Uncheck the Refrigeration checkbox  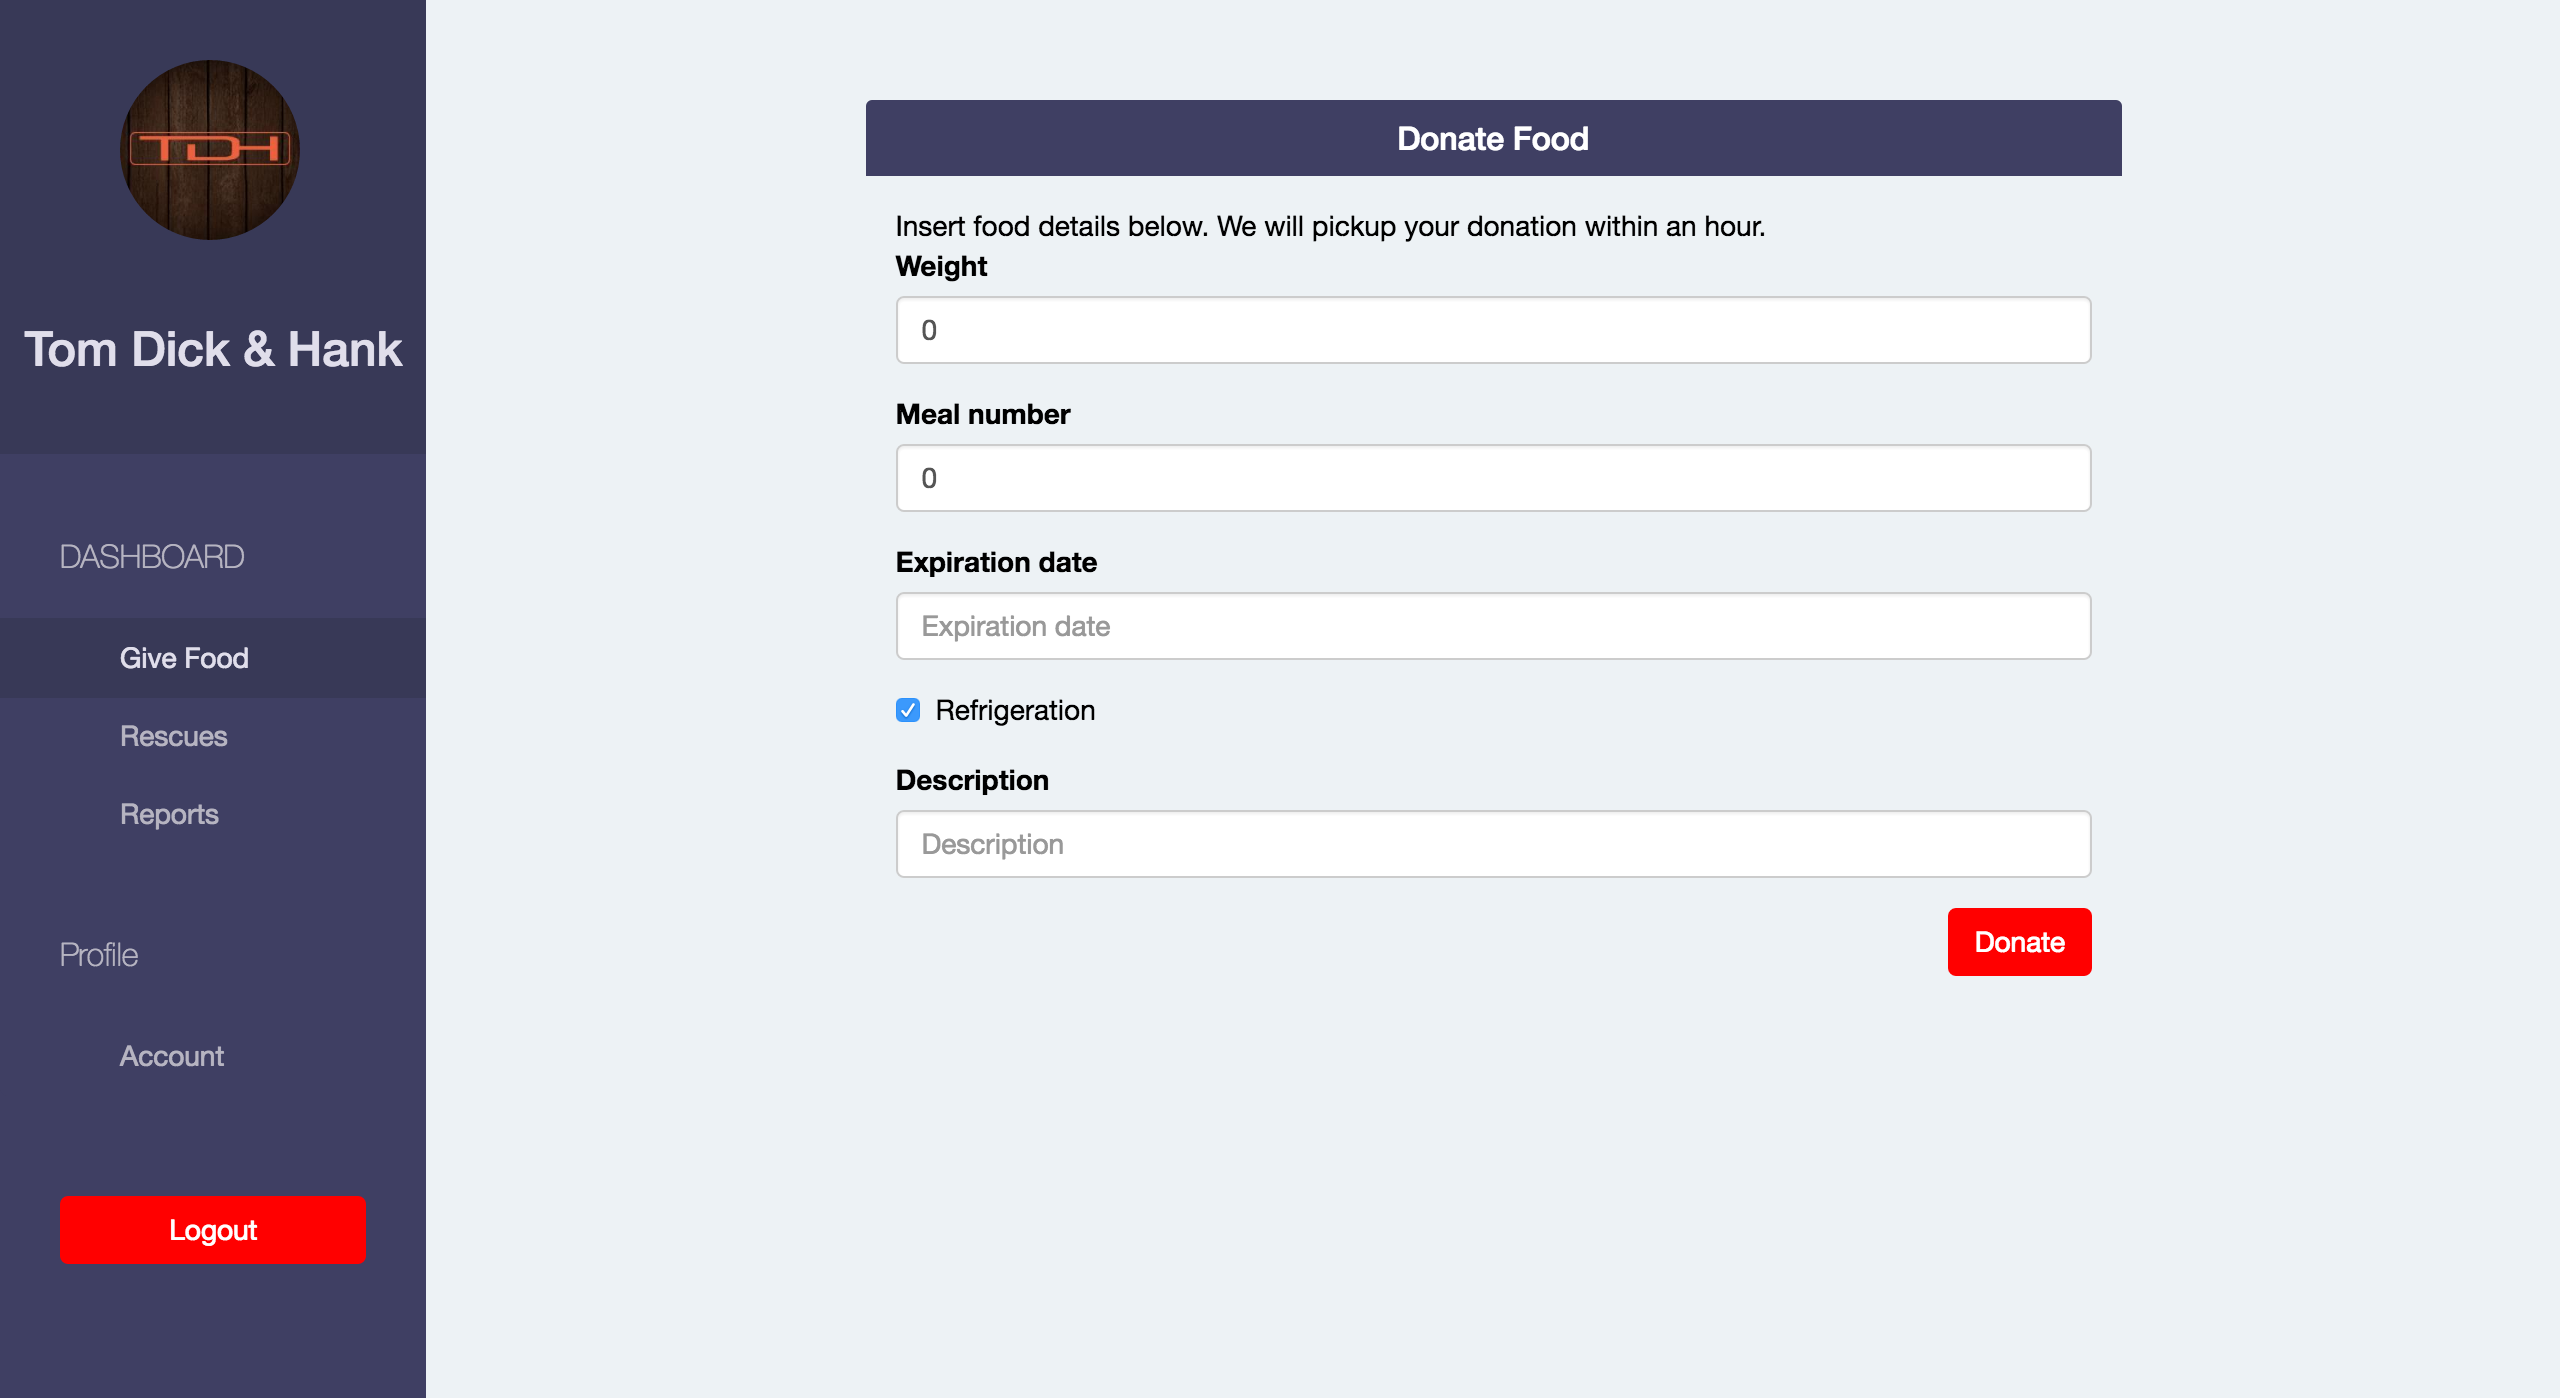click(x=908, y=710)
